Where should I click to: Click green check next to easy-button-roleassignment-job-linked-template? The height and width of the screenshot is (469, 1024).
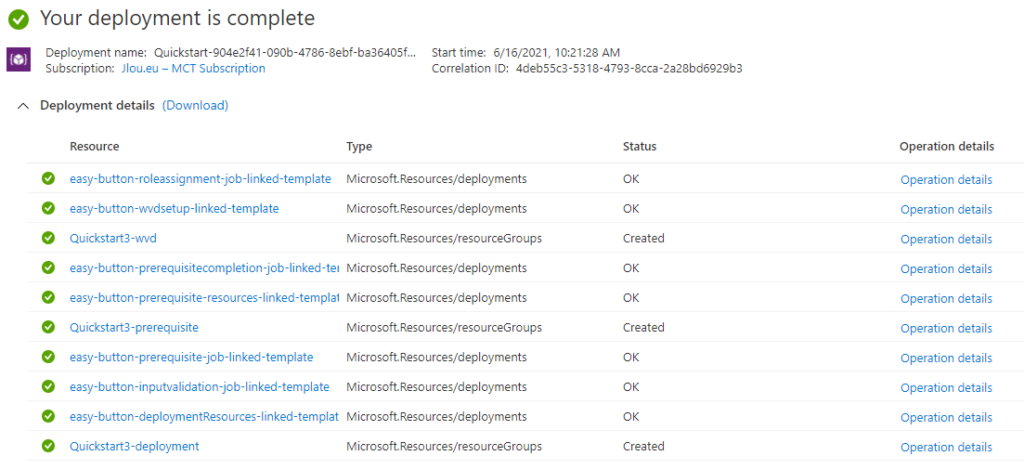pyautogui.click(x=48, y=178)
